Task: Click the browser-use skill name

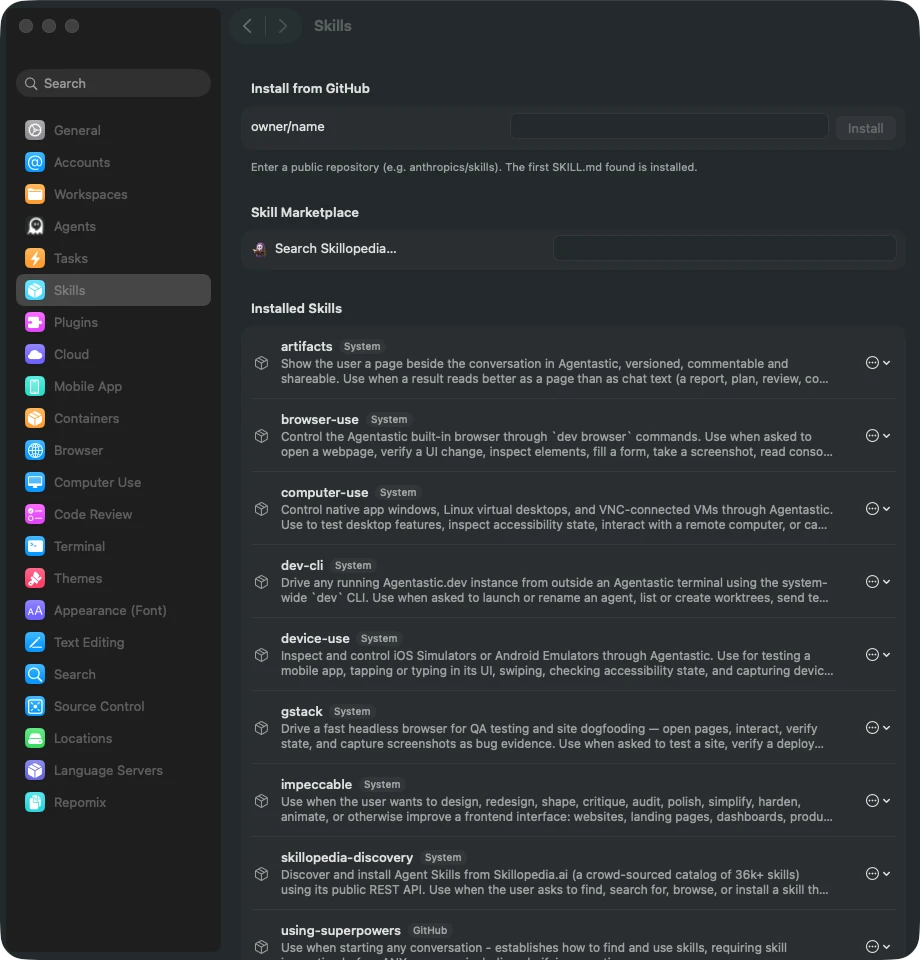Action: (x=320, y=419)
